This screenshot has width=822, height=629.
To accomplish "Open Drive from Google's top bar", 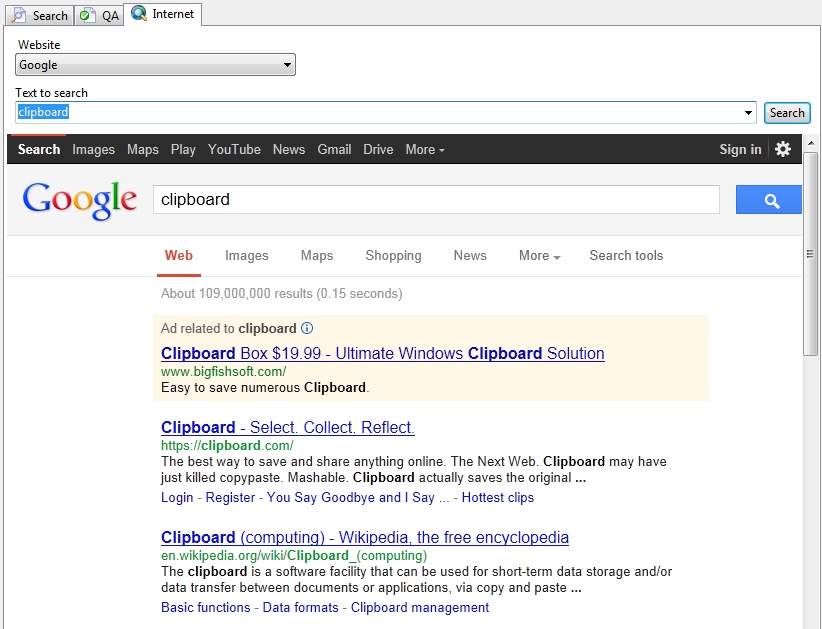I will tap(378, 149).
